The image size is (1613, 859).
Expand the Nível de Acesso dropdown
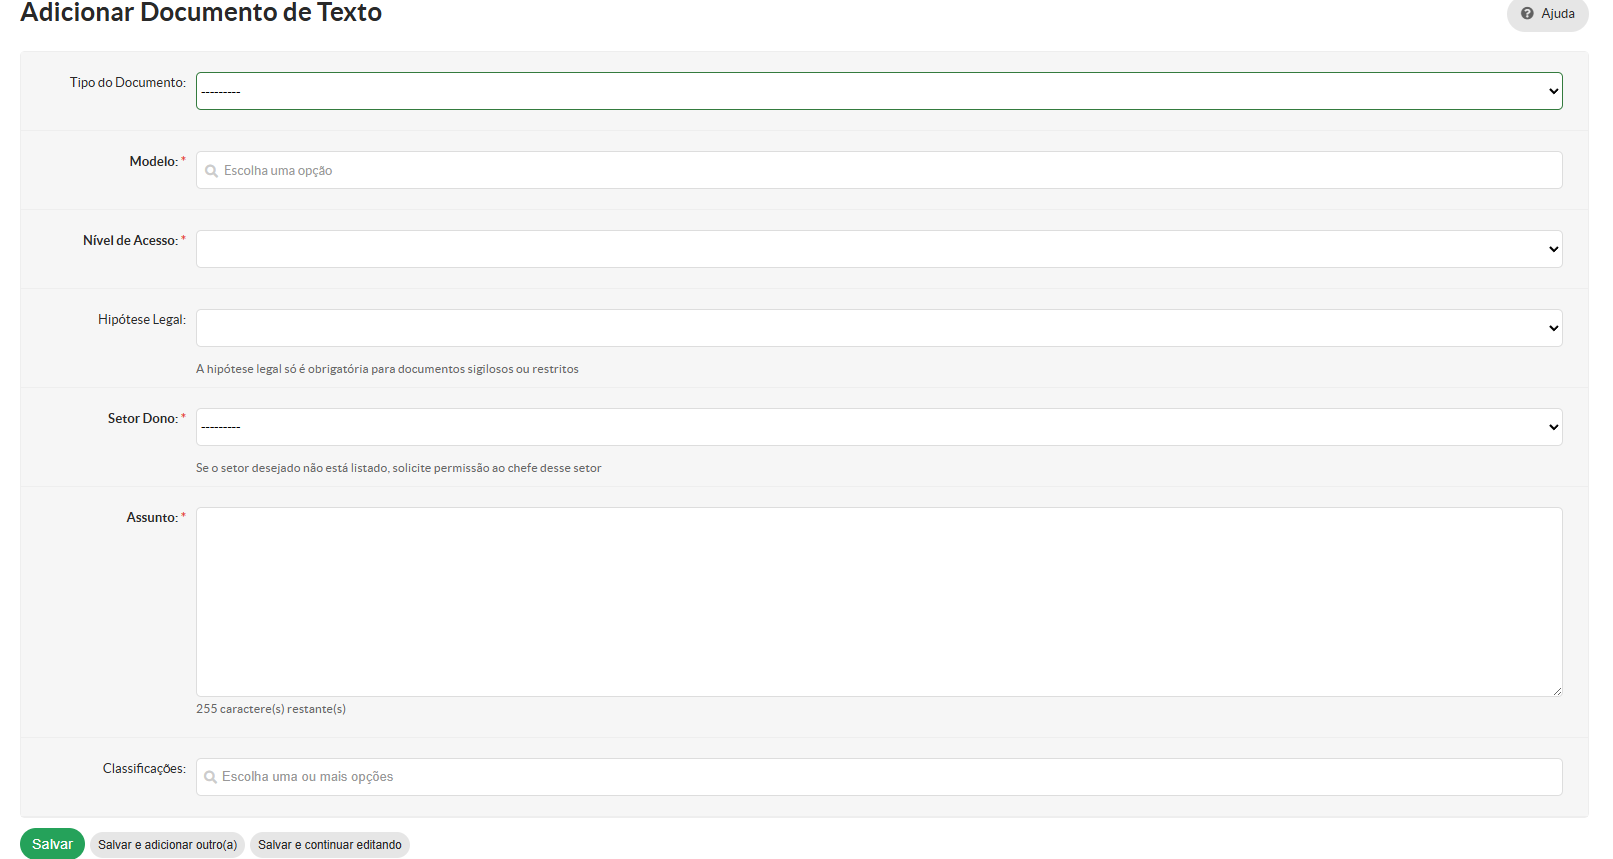[x=878, y=249]
